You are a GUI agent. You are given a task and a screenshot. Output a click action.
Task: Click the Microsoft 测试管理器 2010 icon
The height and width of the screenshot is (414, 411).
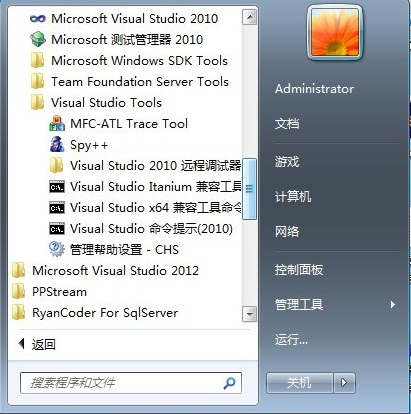click(x=38, y=39)
